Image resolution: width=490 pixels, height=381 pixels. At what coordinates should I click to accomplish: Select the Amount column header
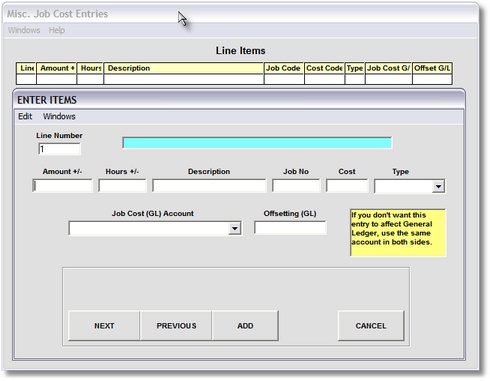click(57, 68)
